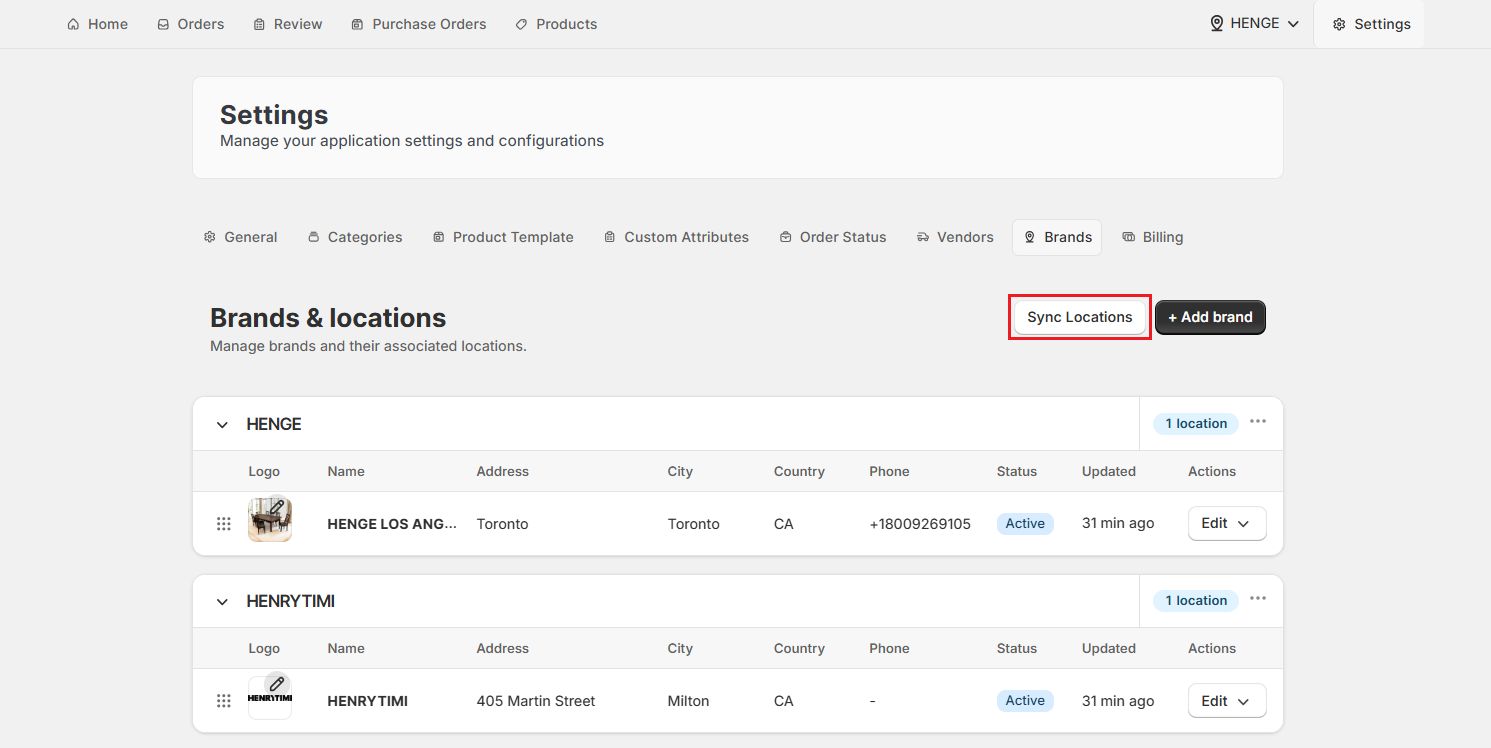This screenshot has width=1491, height=748.
Task: Click the HENGE LOS ANG logo thumbnail
Action: pyautogui.click(x=269, y=521)
